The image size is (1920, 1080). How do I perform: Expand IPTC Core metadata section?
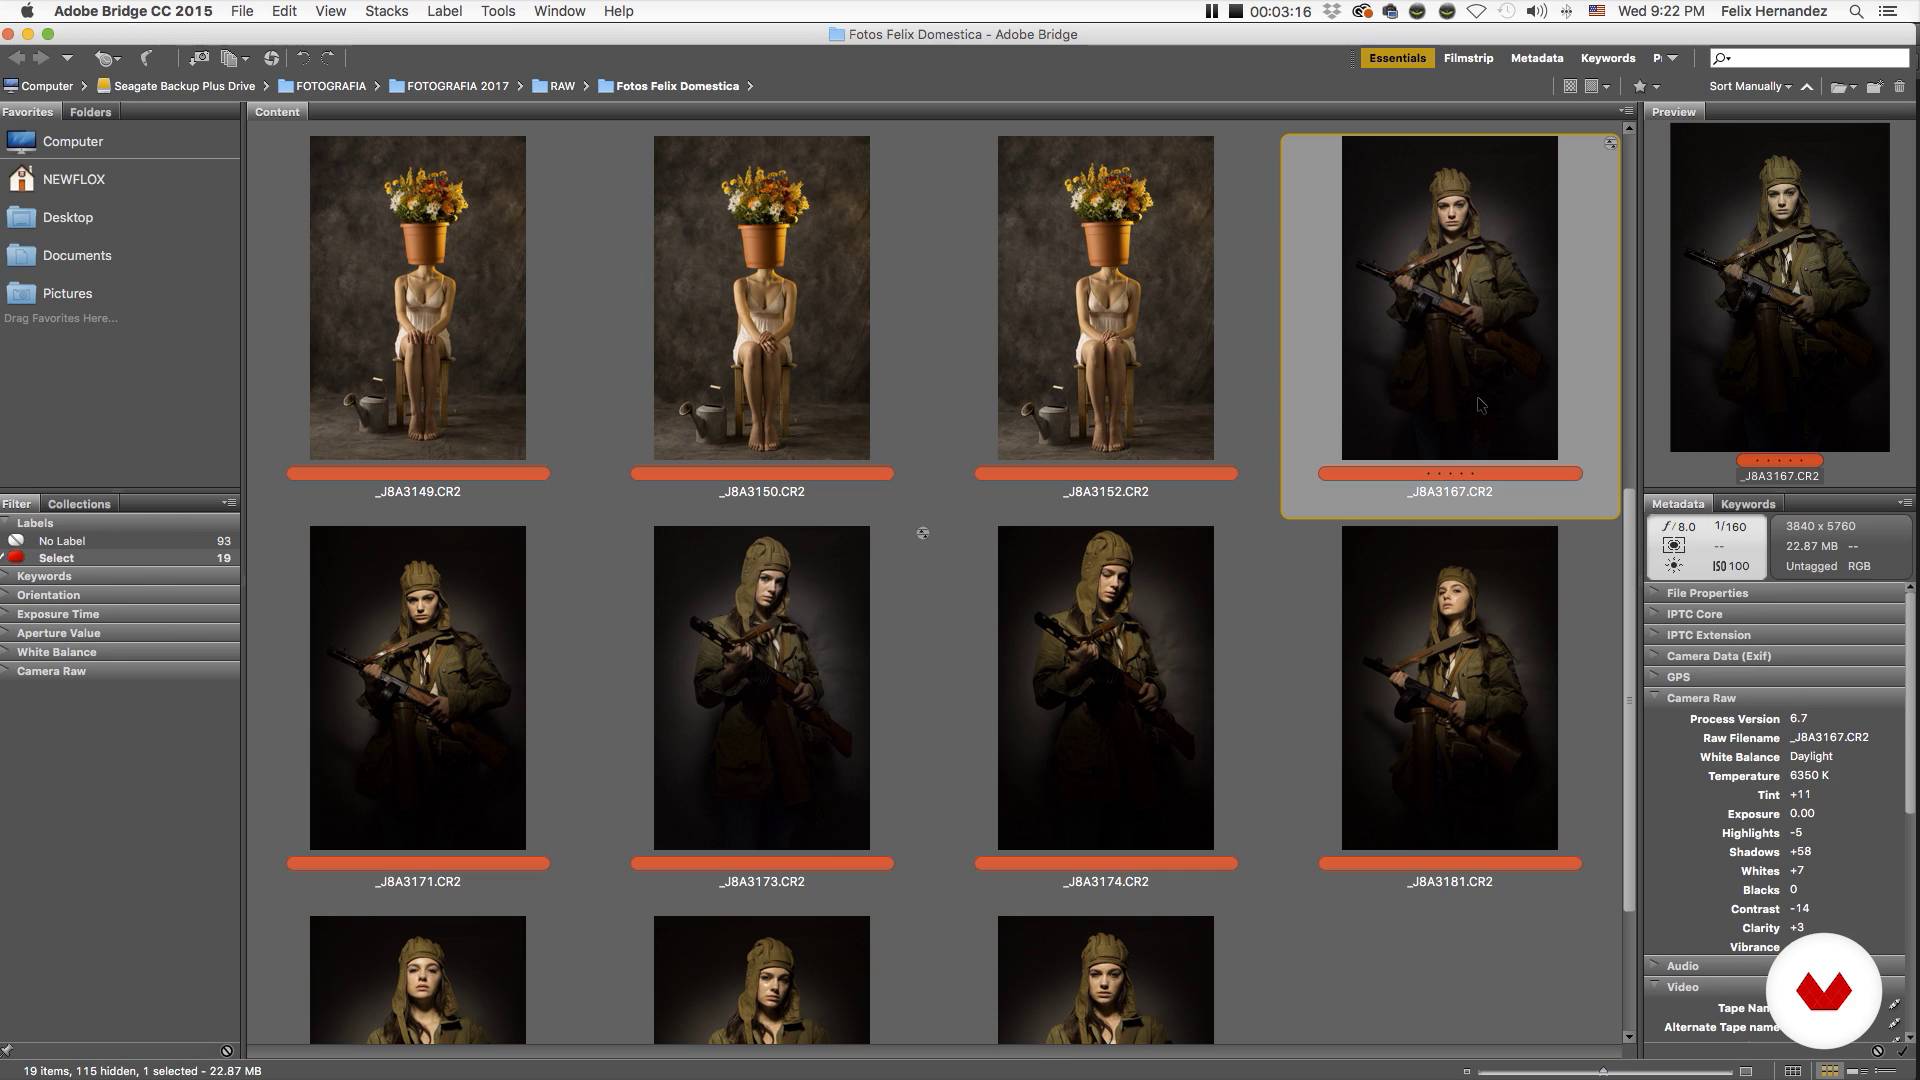[x=1775, y=614]
